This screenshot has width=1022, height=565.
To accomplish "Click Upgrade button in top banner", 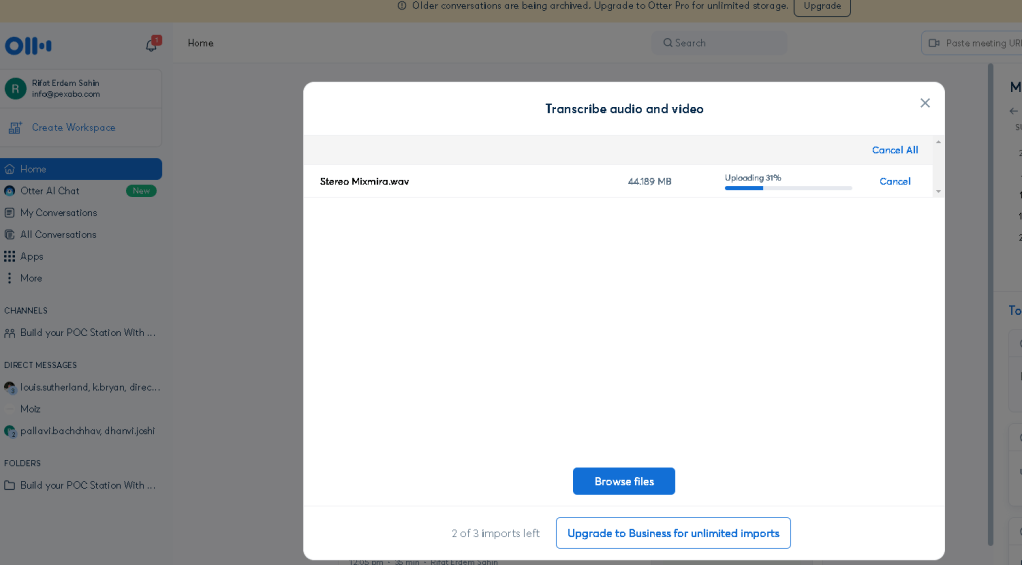I will 822,7.
